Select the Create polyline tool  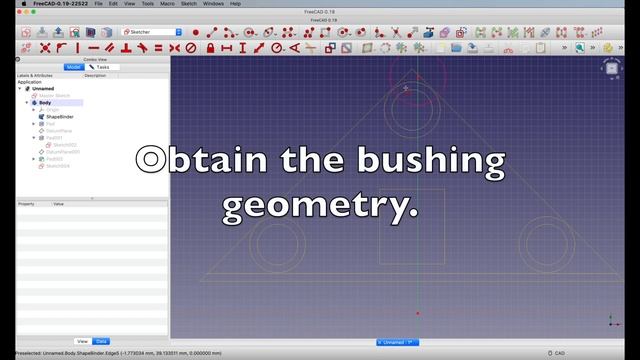309,33
